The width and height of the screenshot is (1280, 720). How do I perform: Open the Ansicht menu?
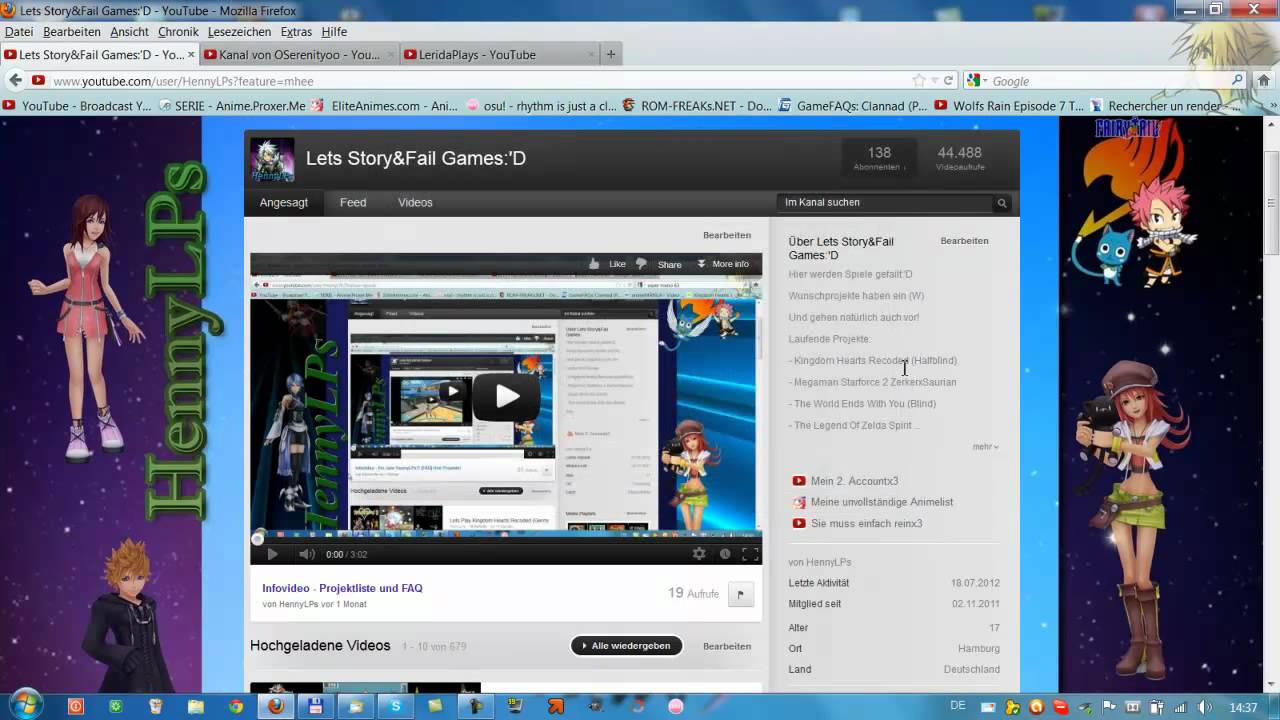[x=129, y=32]
